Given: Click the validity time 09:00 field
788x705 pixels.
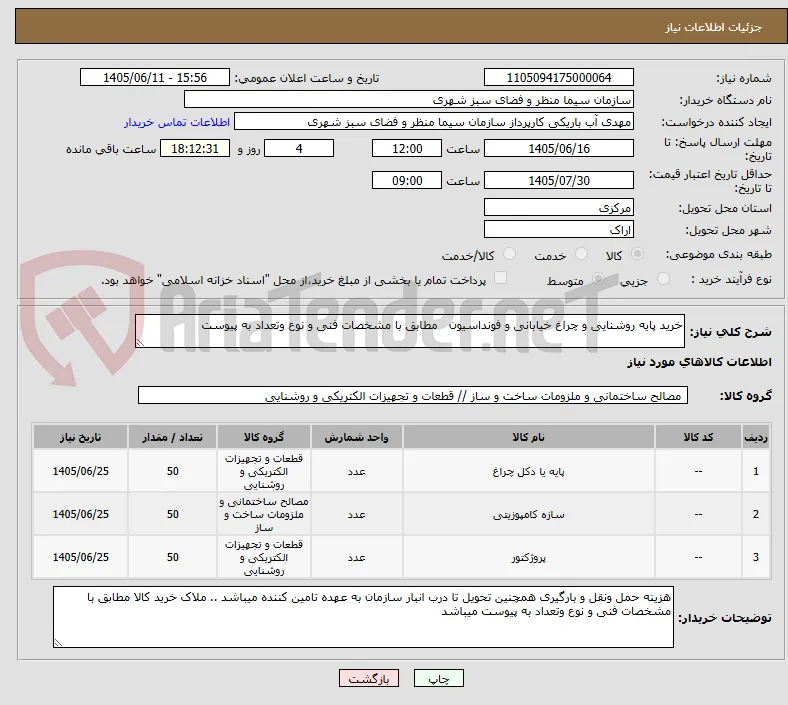Looking at the screenshot, I should click(407, 180).
